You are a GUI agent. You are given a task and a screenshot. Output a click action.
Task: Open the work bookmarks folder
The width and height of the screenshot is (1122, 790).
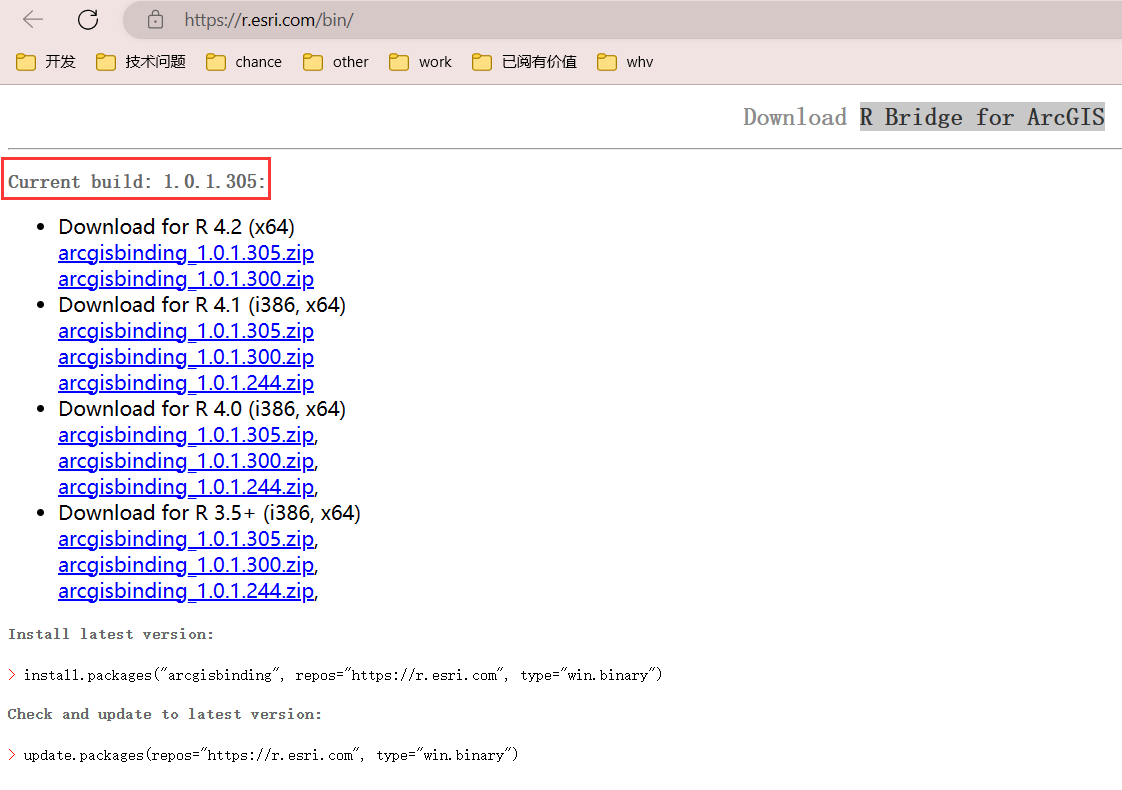421,62
